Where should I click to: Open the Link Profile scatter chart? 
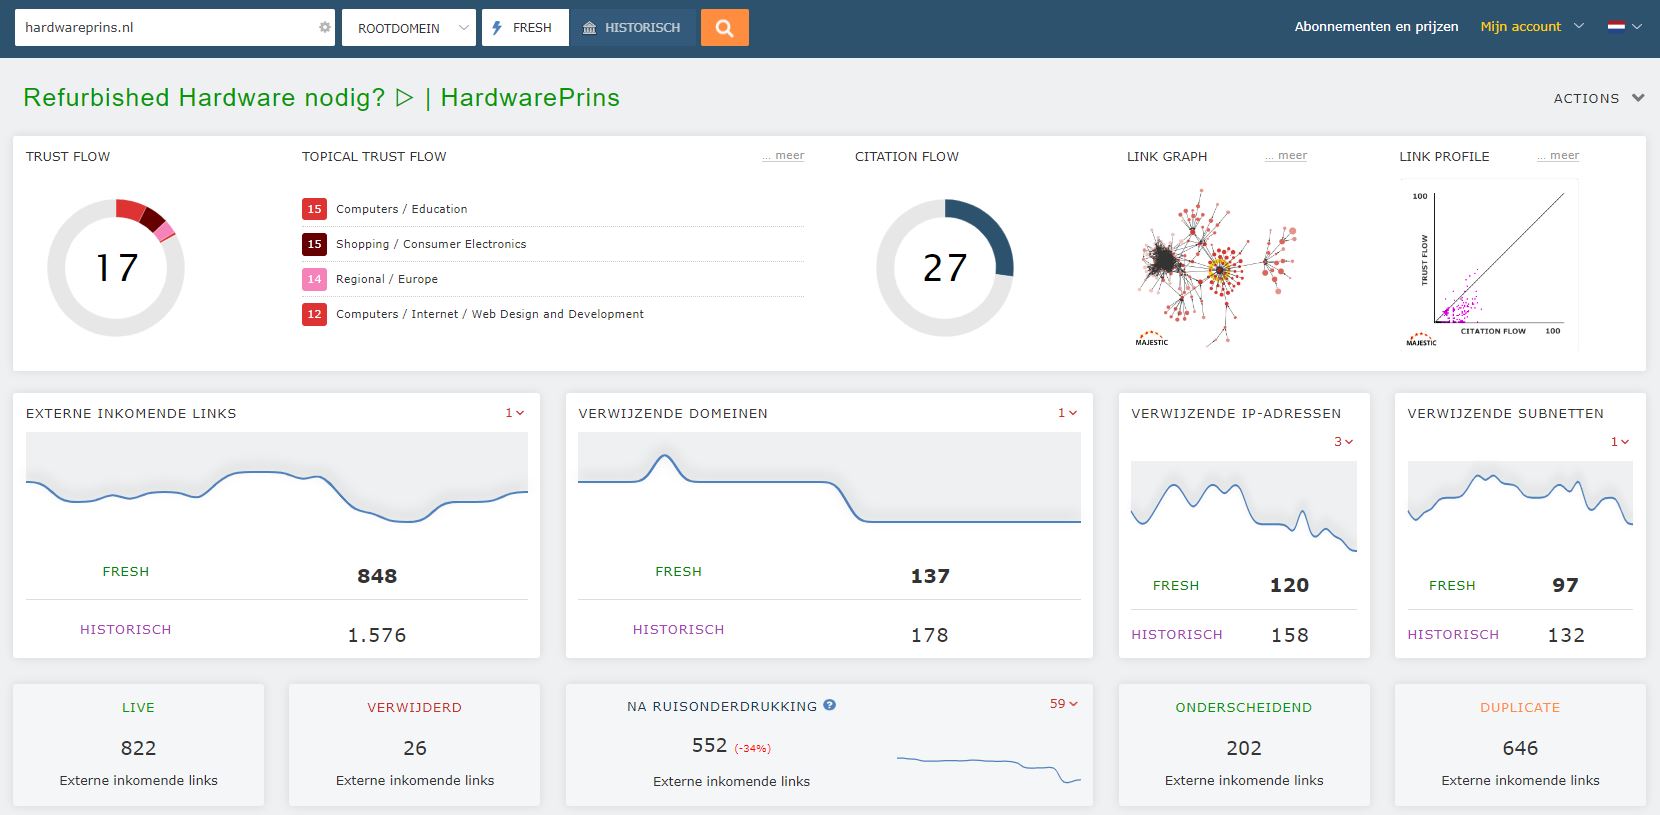click(1490, 265)
